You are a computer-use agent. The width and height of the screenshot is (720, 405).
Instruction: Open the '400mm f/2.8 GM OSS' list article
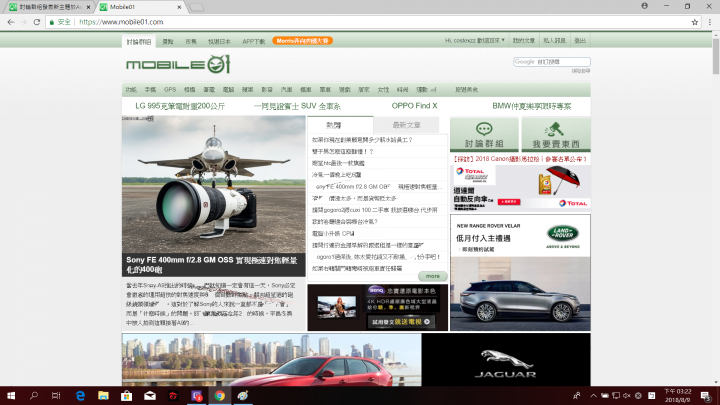tap(378, 186)
